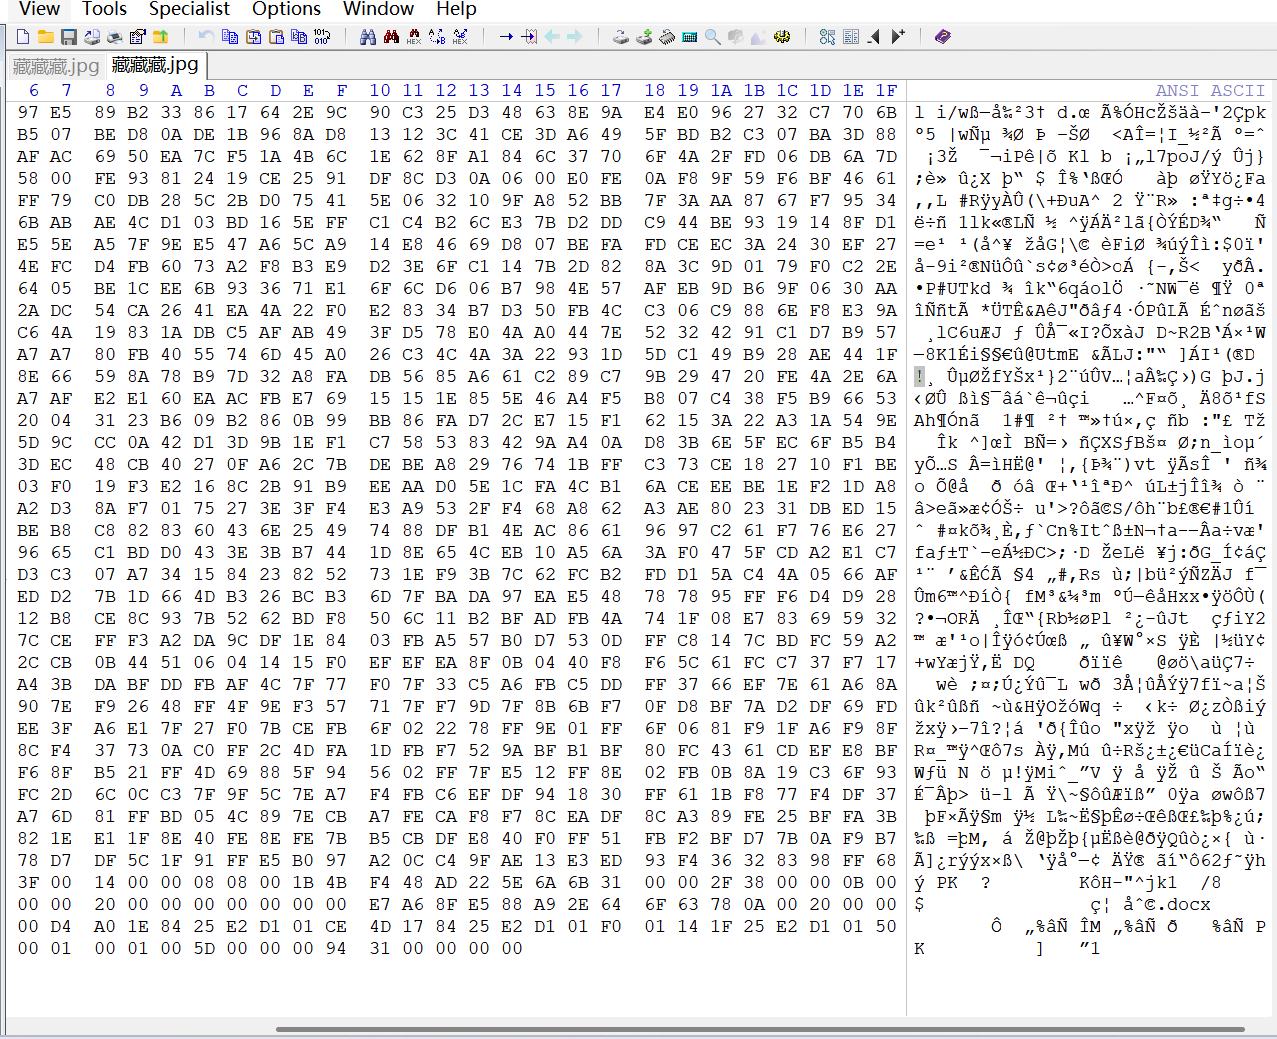Create a new file with the blank page icon
This screenshot has width=1277, height=1039.
pos(22,36)
